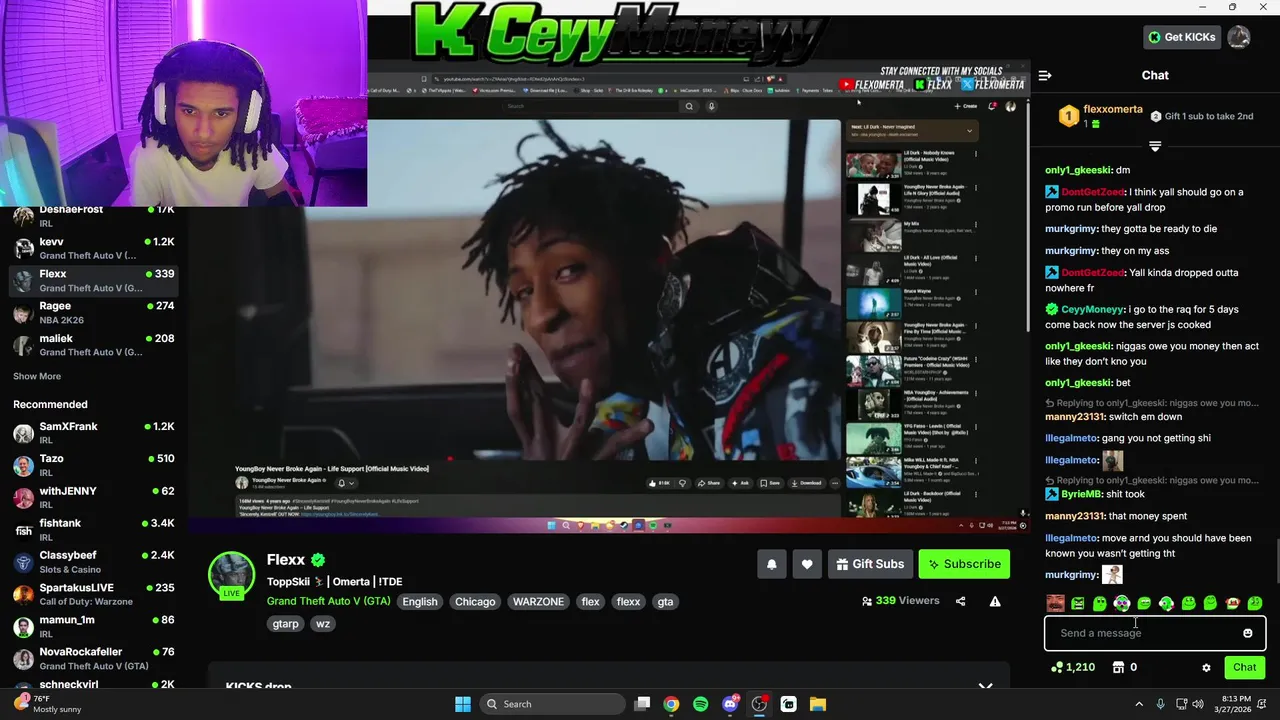Open Spotify from the taskbar
This screenshot has height=720, width=1280.
pyautogui.click(x=700, y=704)
